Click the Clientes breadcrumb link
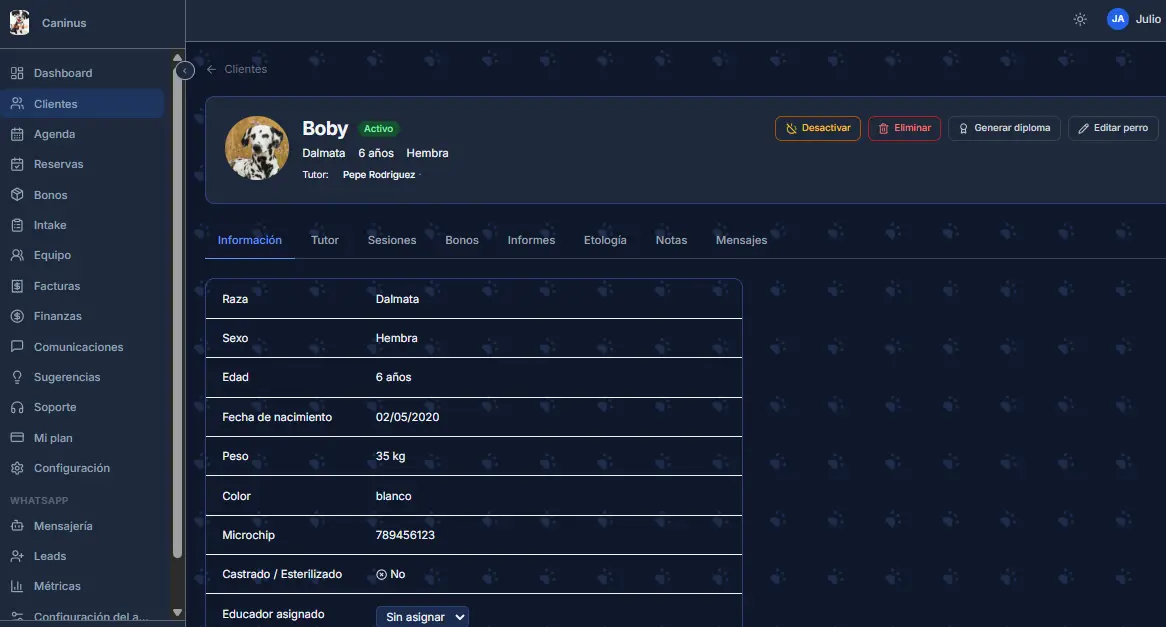This screenshot has height=627, width=1166. (x=245, y=69)
